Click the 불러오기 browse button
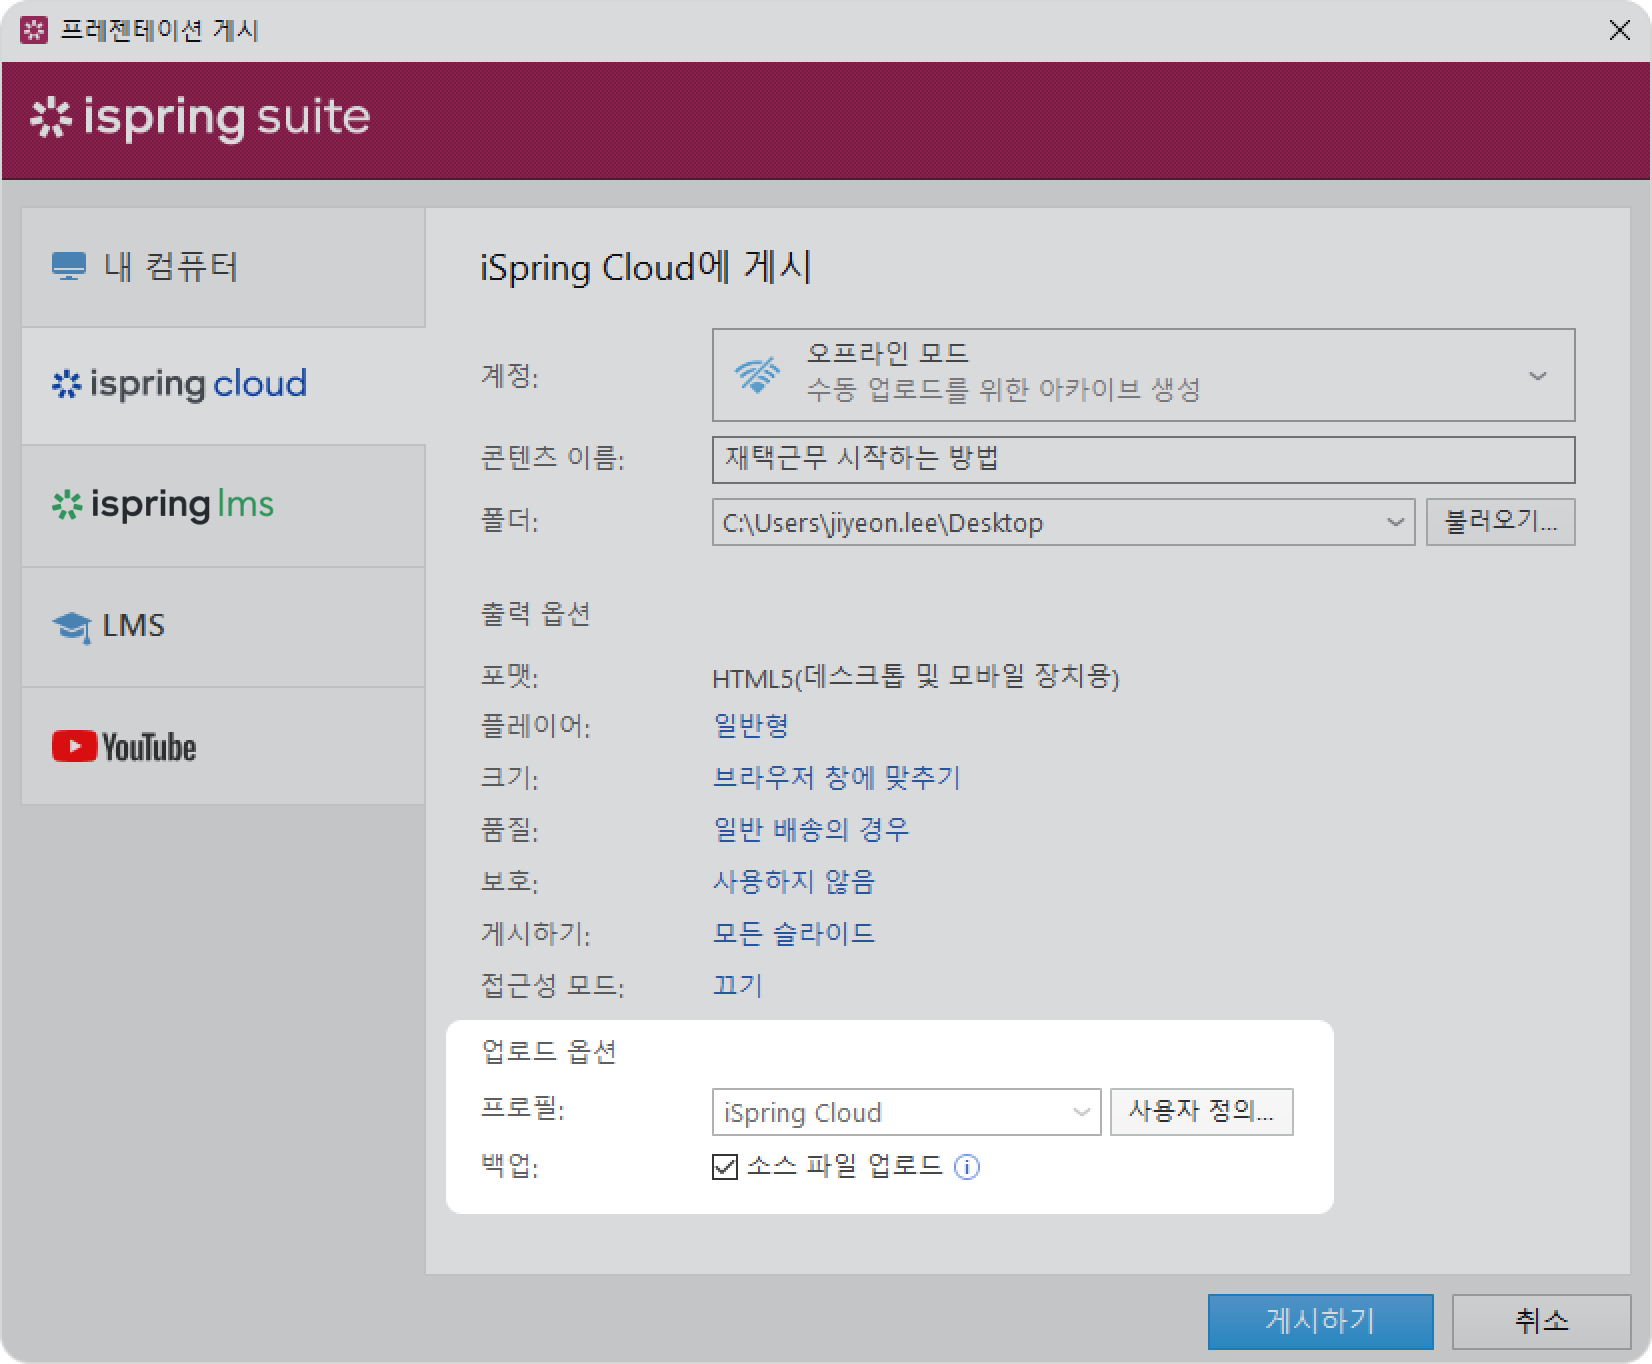Screen dimensions: 1652x1364 coord(1500,522)
